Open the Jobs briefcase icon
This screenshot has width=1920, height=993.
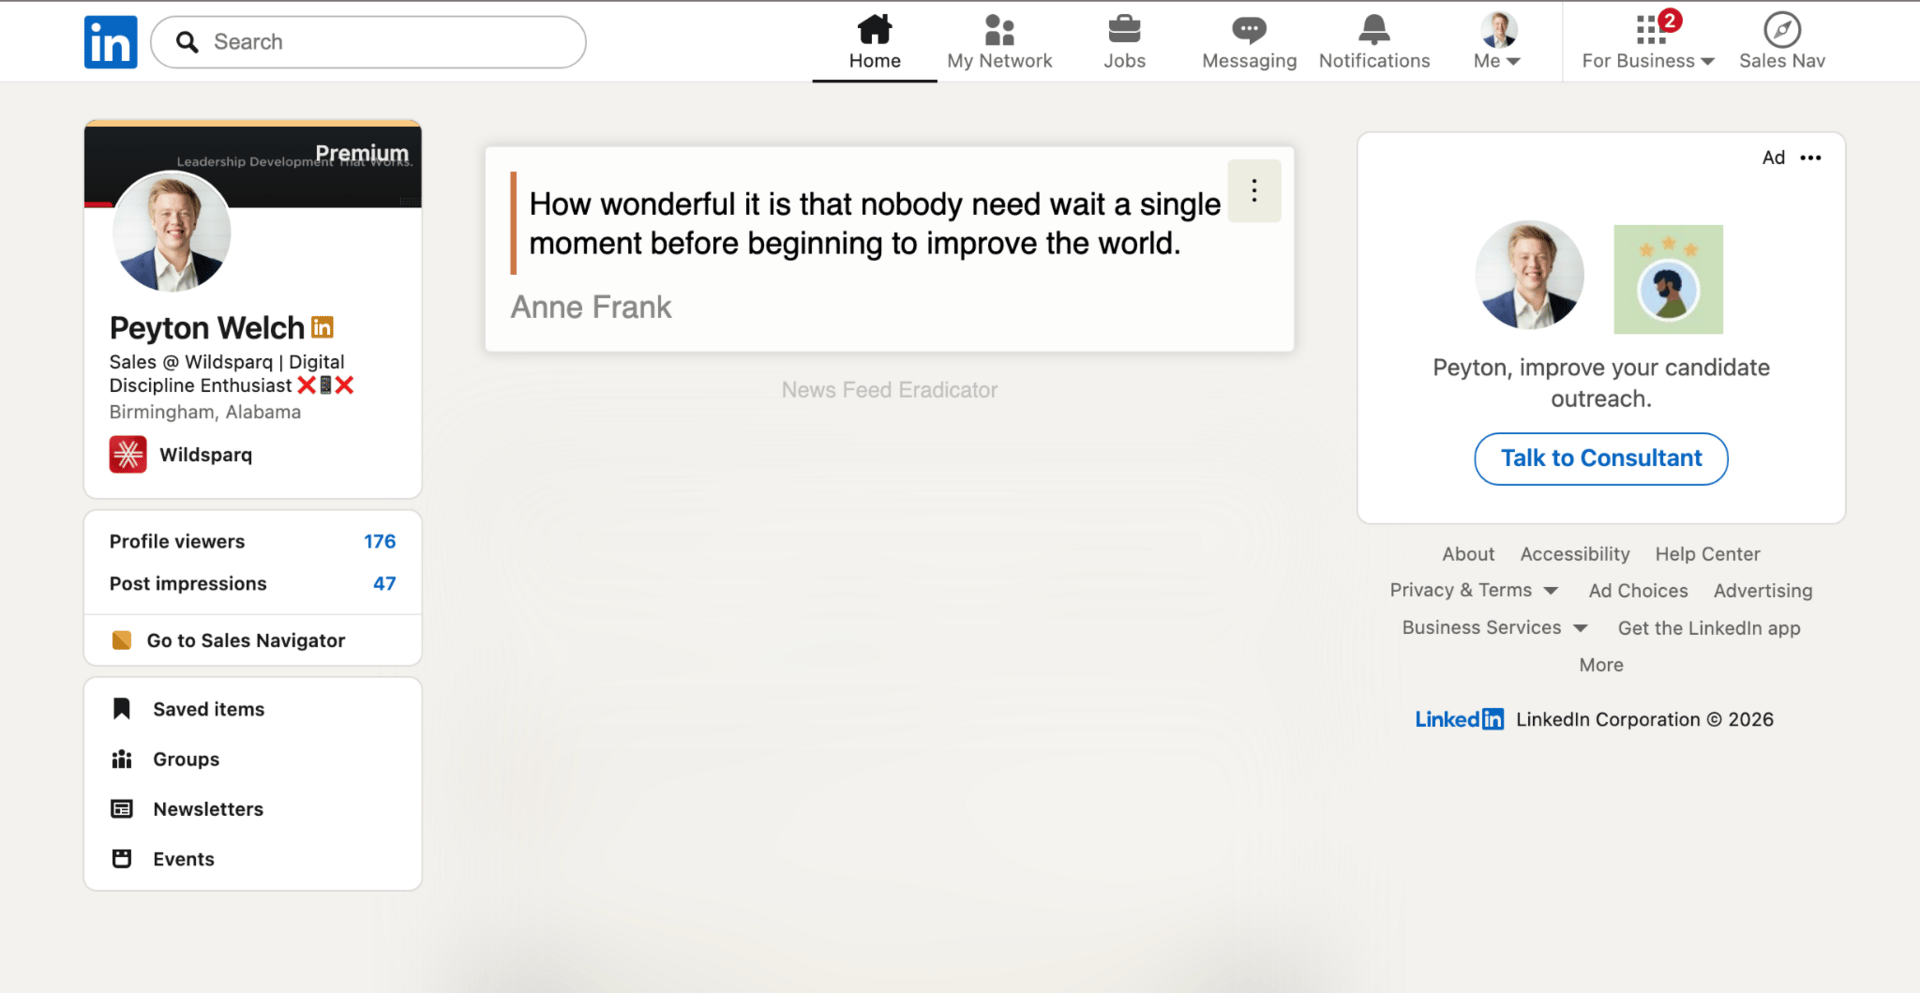pyautogui.click(x=1125, y=30)
